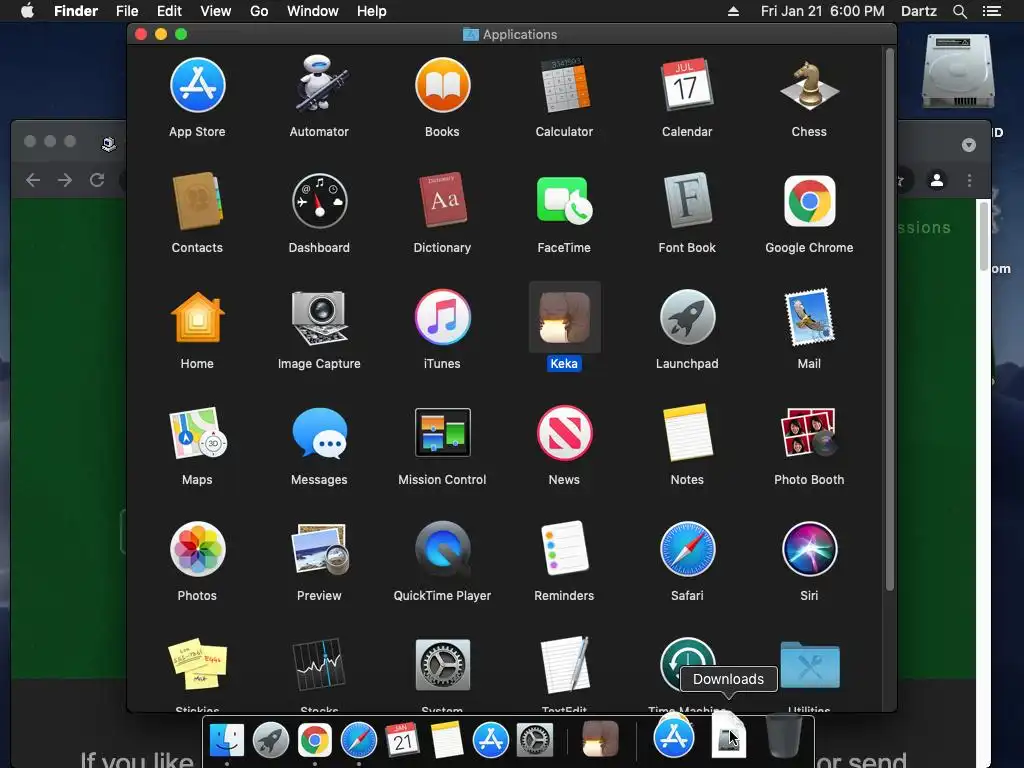This screenshot has height=768, width=1024.
Task: Open the Go menu
Action: pyautogui.click(x=259, y=11)
